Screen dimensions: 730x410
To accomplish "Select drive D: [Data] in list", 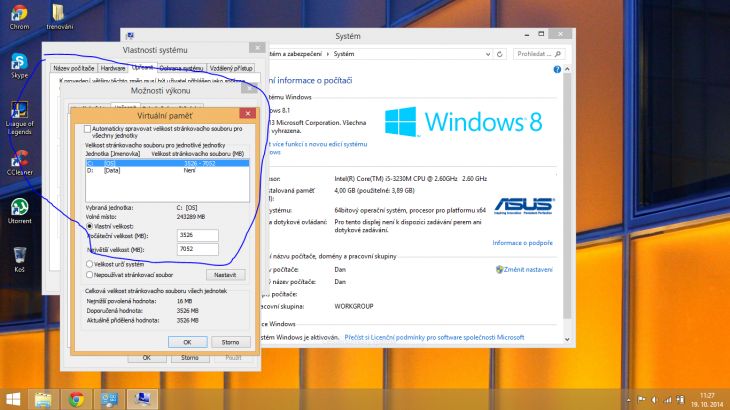I will tap(167, 170).
